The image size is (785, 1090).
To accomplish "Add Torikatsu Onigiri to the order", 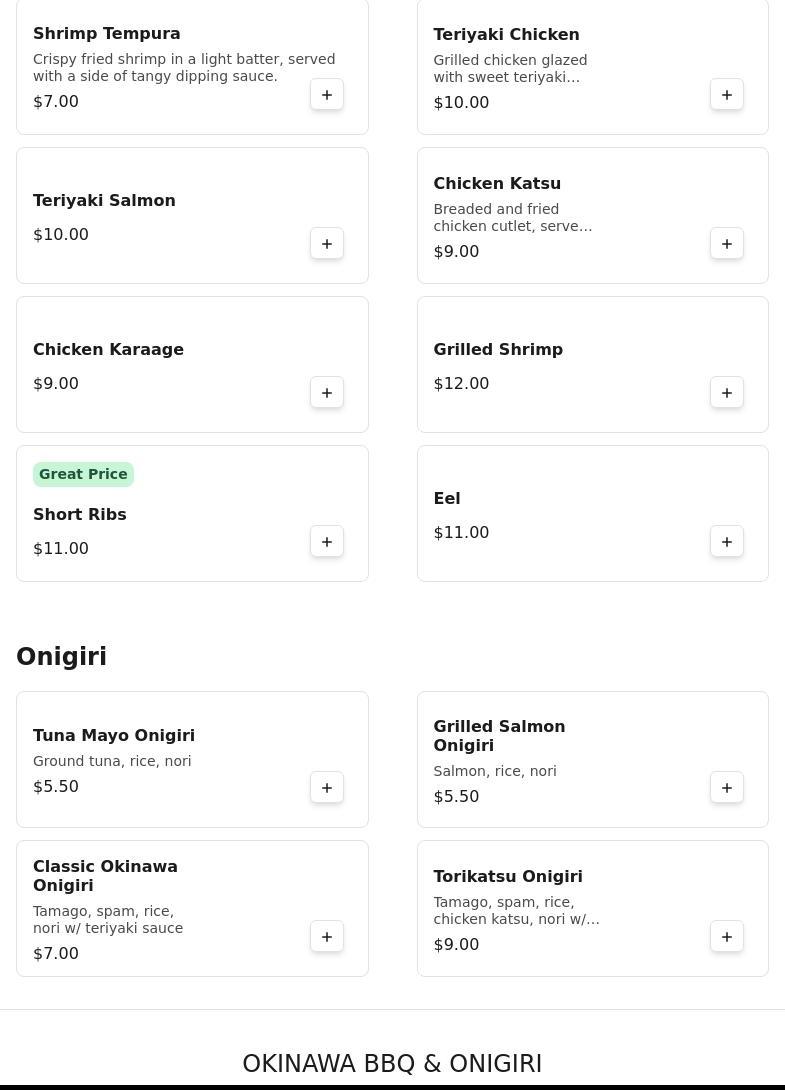I will (727, 937).
